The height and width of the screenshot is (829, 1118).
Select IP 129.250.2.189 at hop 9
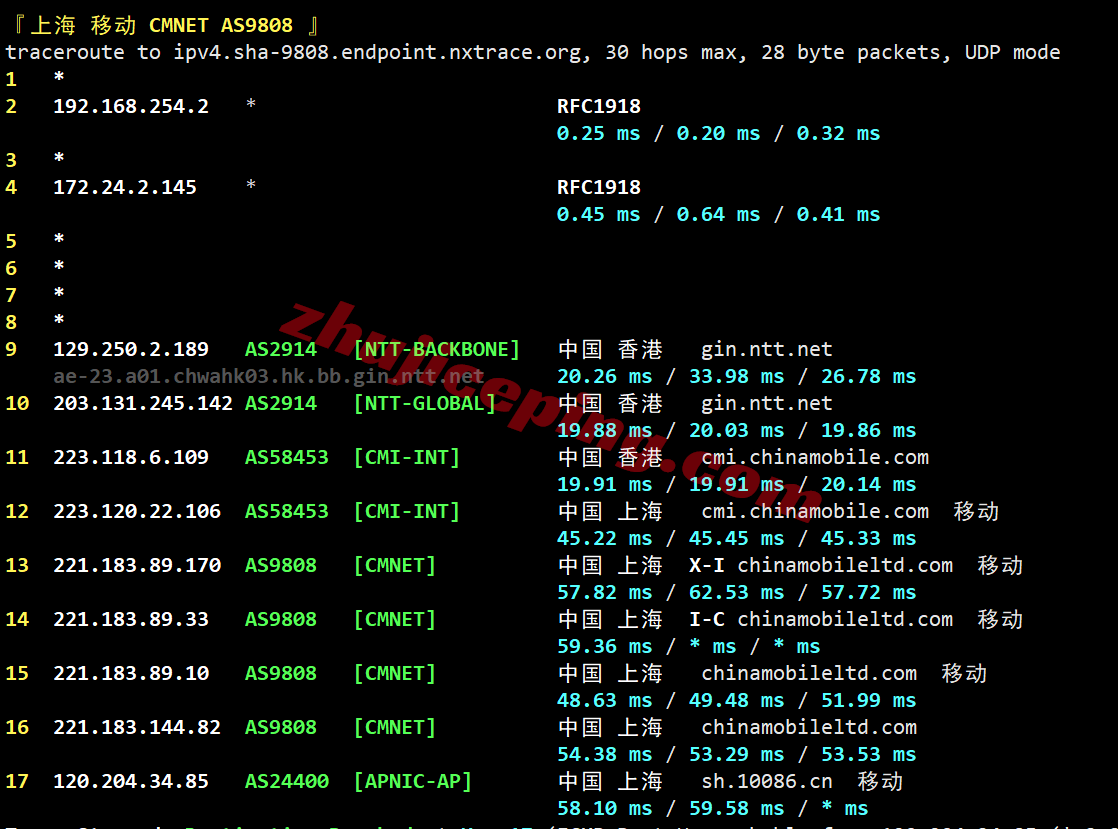click(x=131, y=349)
